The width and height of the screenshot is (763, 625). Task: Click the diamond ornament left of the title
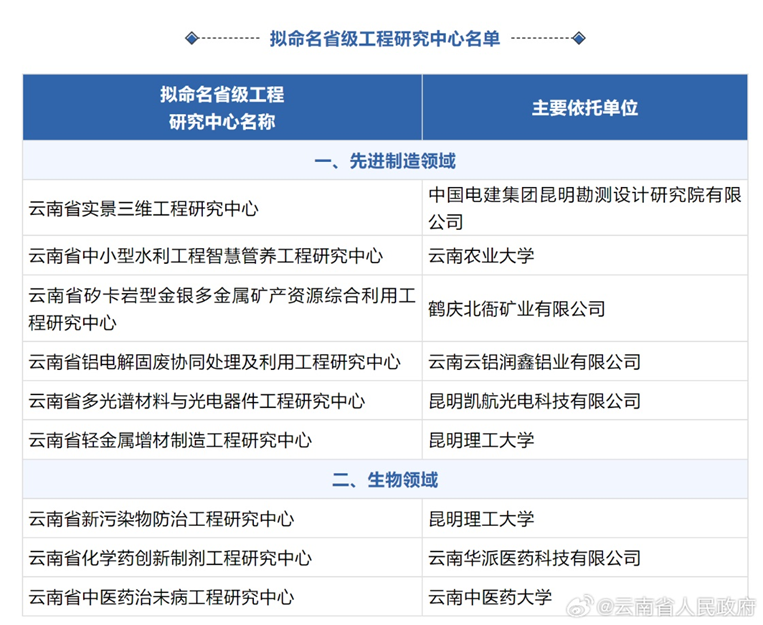(192, 38)
